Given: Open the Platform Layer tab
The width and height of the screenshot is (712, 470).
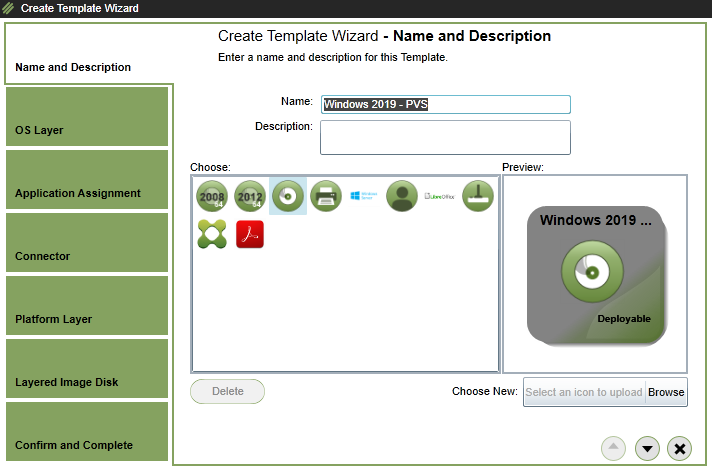Looking at the screenshot, I should tap(86, 306).
